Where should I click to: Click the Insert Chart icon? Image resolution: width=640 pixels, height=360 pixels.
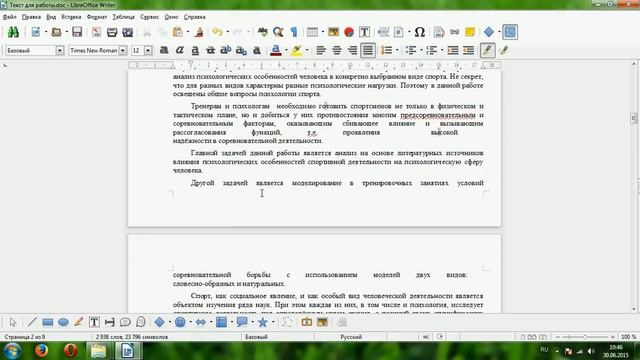(x=349, y=32)
